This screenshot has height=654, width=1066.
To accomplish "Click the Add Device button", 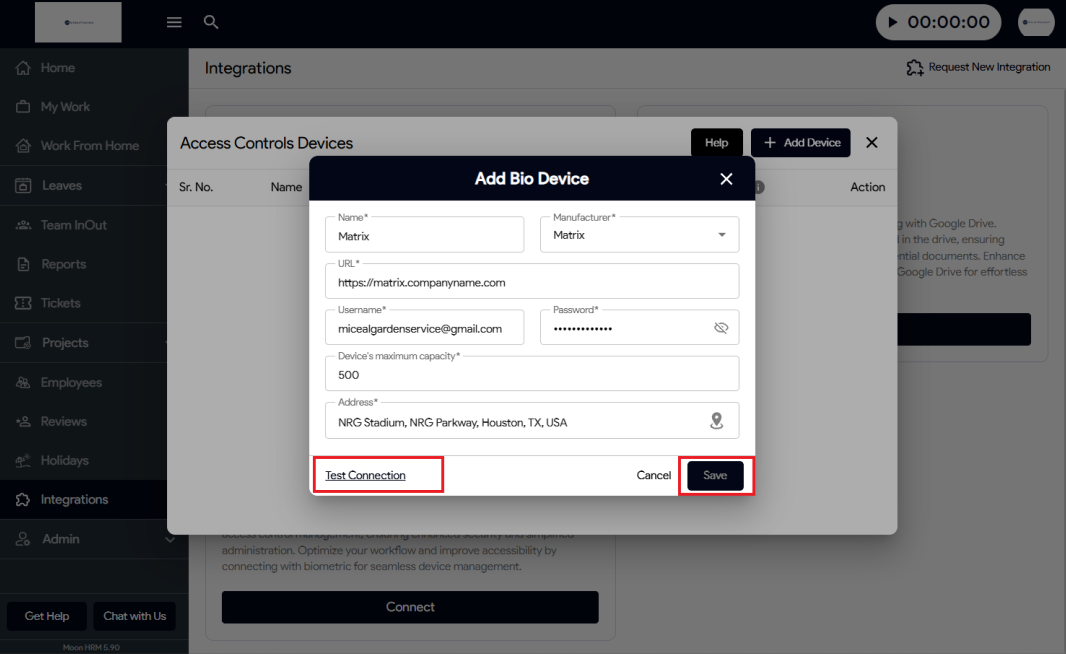I will click(801, 143).
